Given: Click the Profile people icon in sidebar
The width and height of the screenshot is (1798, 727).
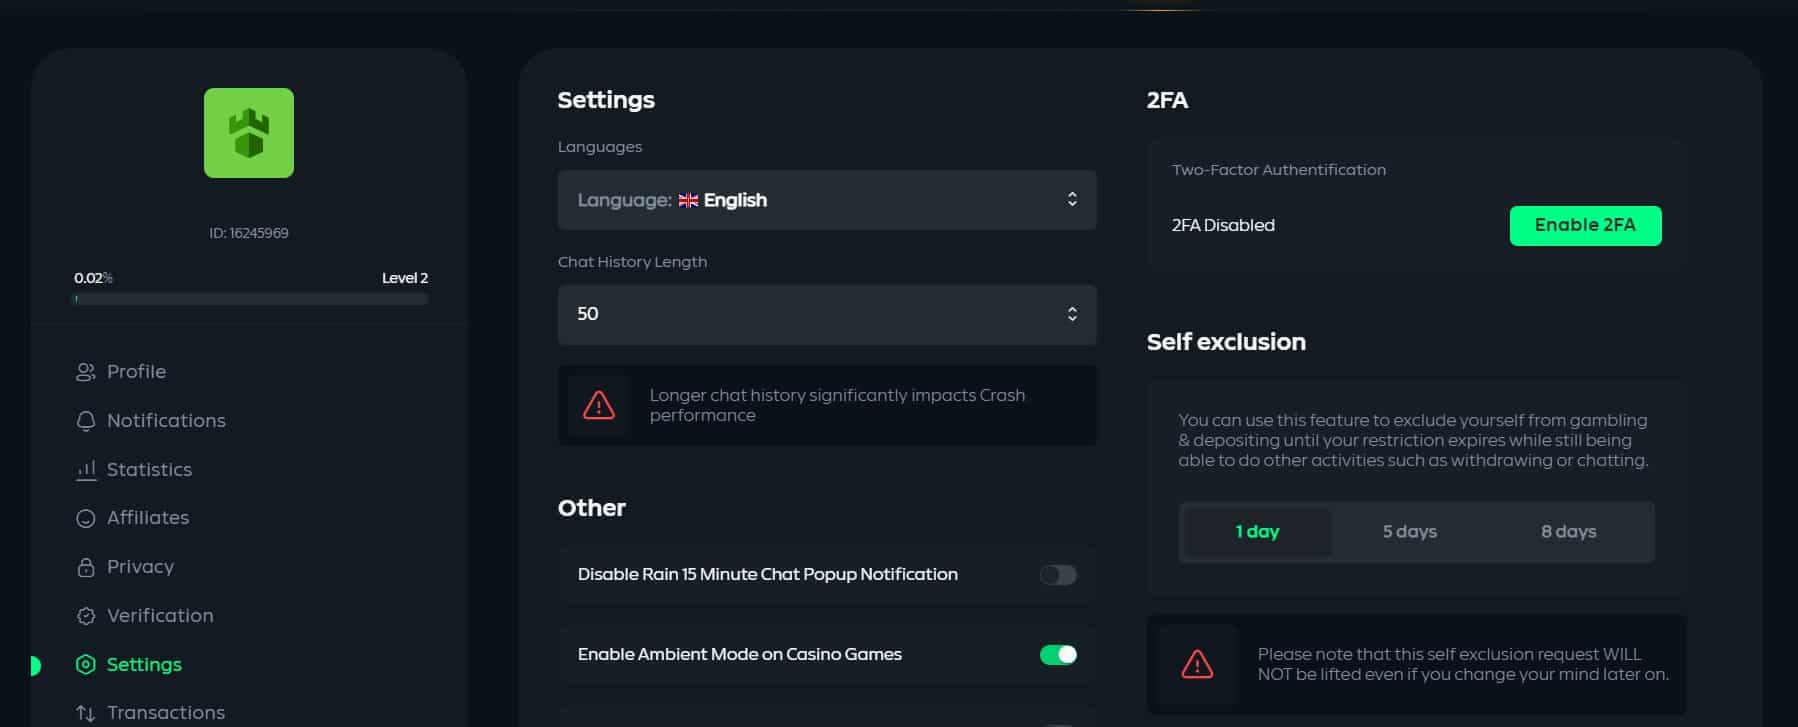Looking at the screenshot, I should tap(86, 372).
